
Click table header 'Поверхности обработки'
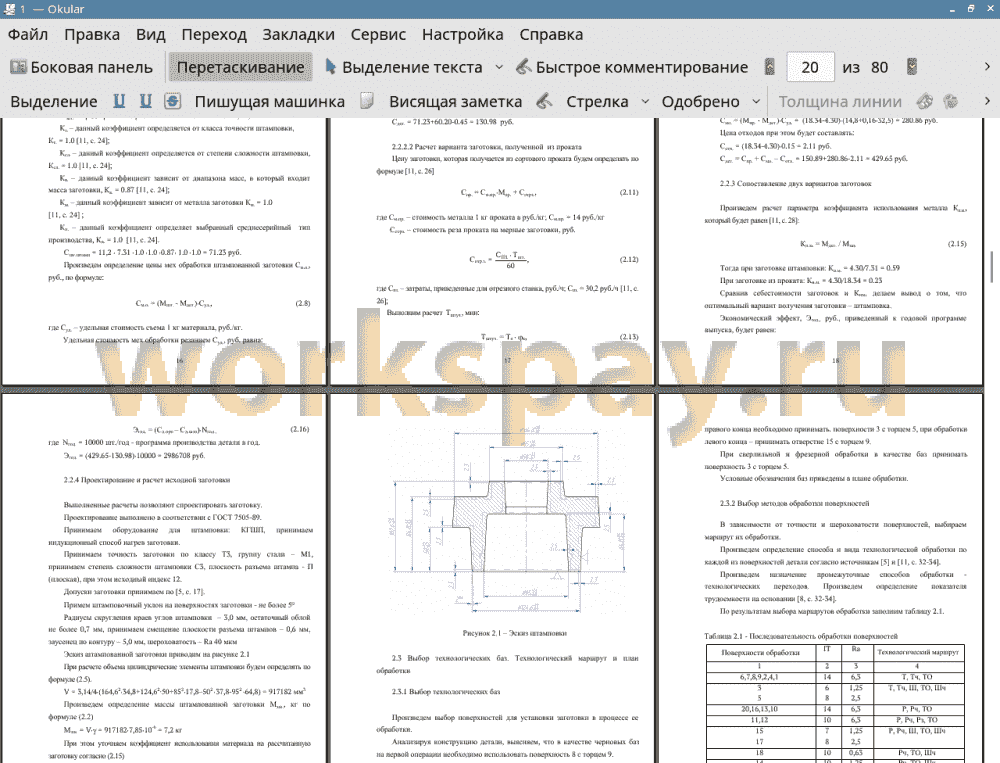tap(760, 653)
